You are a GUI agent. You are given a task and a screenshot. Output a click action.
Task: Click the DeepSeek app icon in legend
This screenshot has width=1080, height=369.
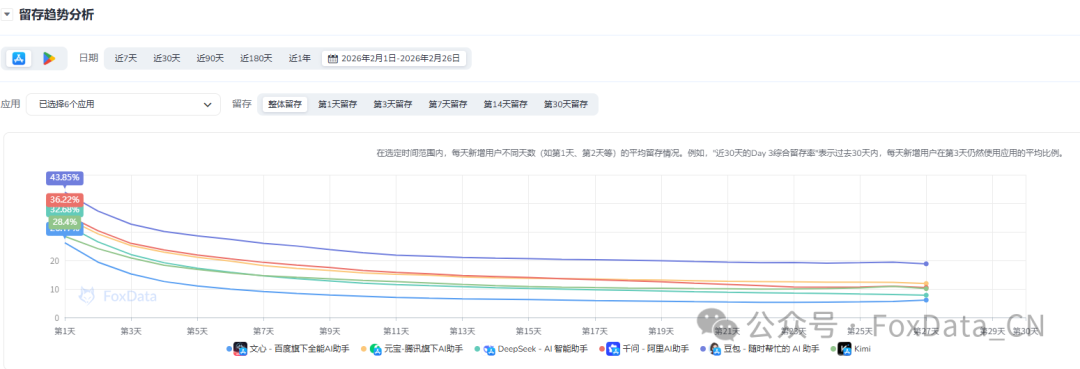coord(489,350)
